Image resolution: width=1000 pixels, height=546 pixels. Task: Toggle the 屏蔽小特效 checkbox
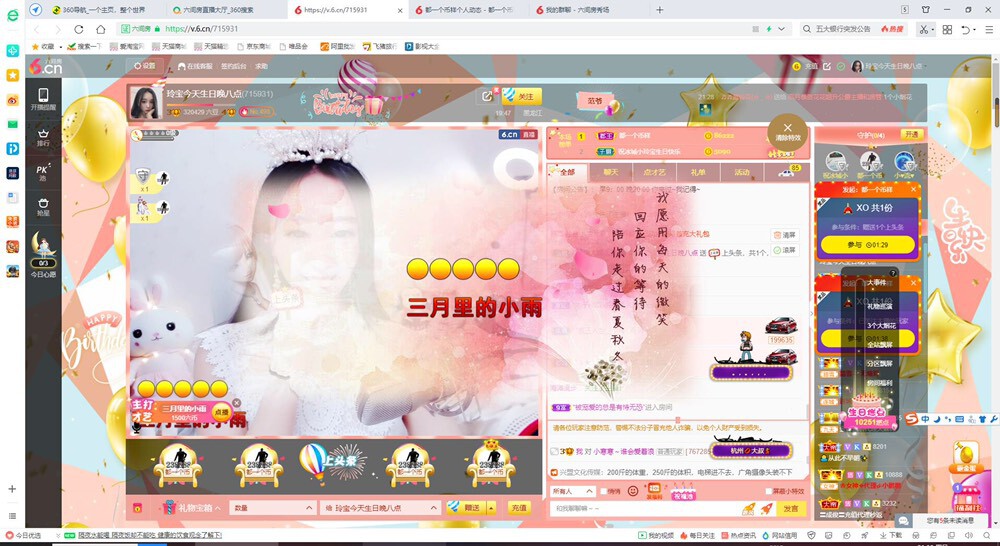[768, 491]
